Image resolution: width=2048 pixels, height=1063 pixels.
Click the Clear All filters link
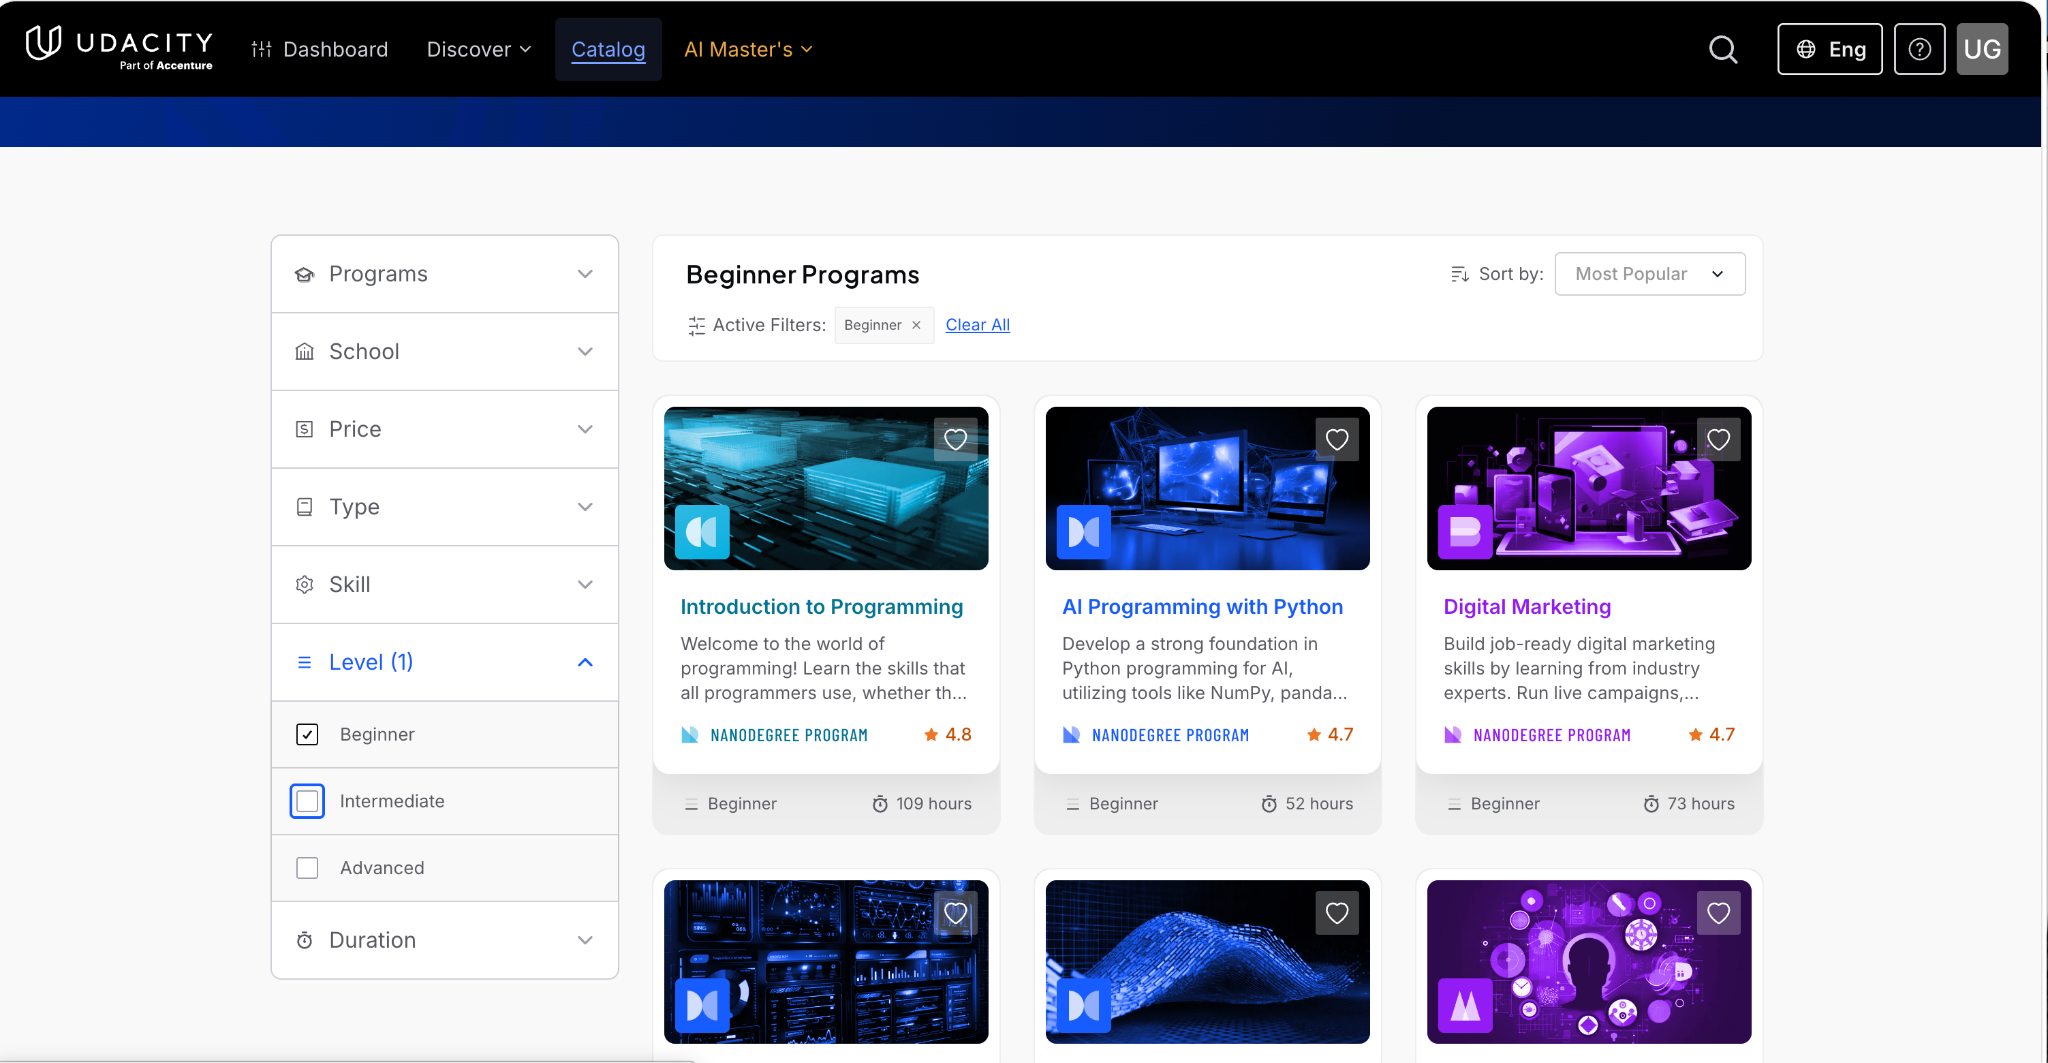[x=978, y=325]
